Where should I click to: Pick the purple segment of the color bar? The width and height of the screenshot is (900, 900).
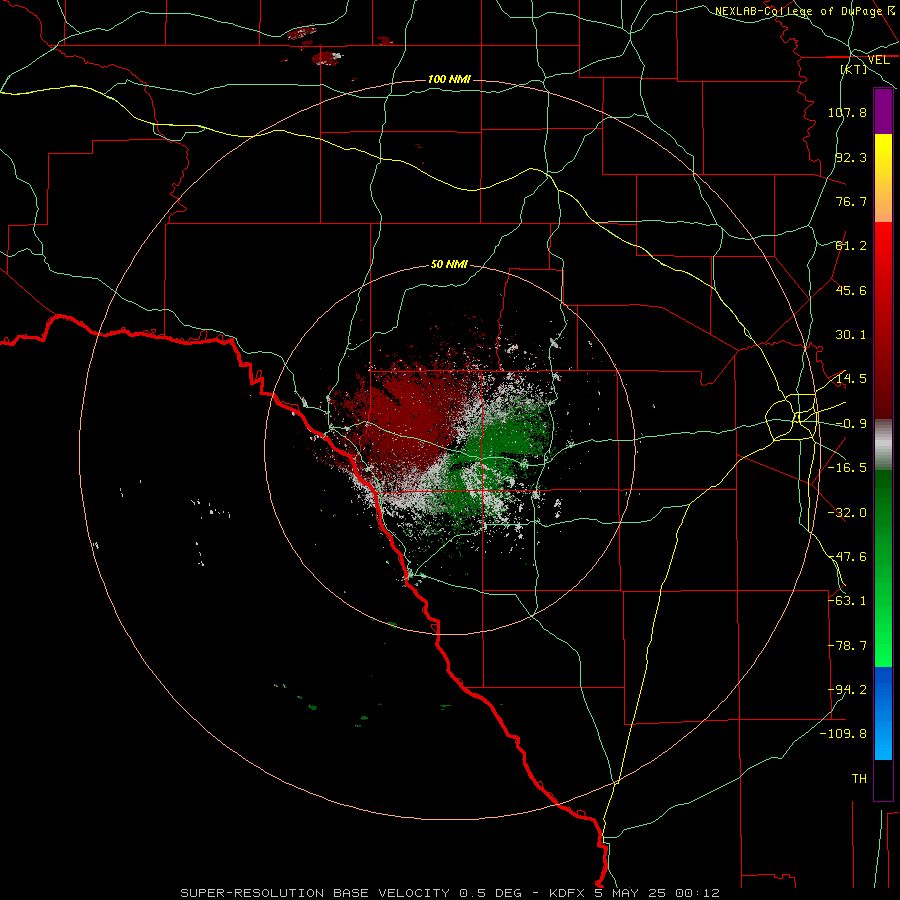tap(883, 111)
